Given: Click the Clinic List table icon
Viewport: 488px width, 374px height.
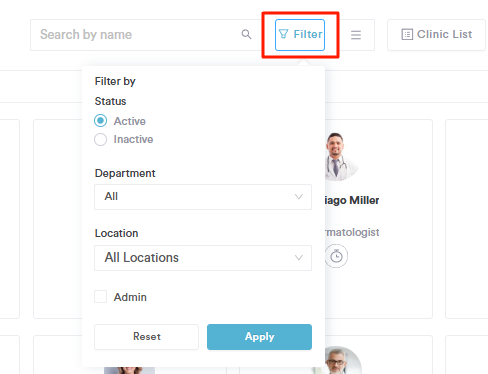Looking at the screenshot, I should coord(407,34).
